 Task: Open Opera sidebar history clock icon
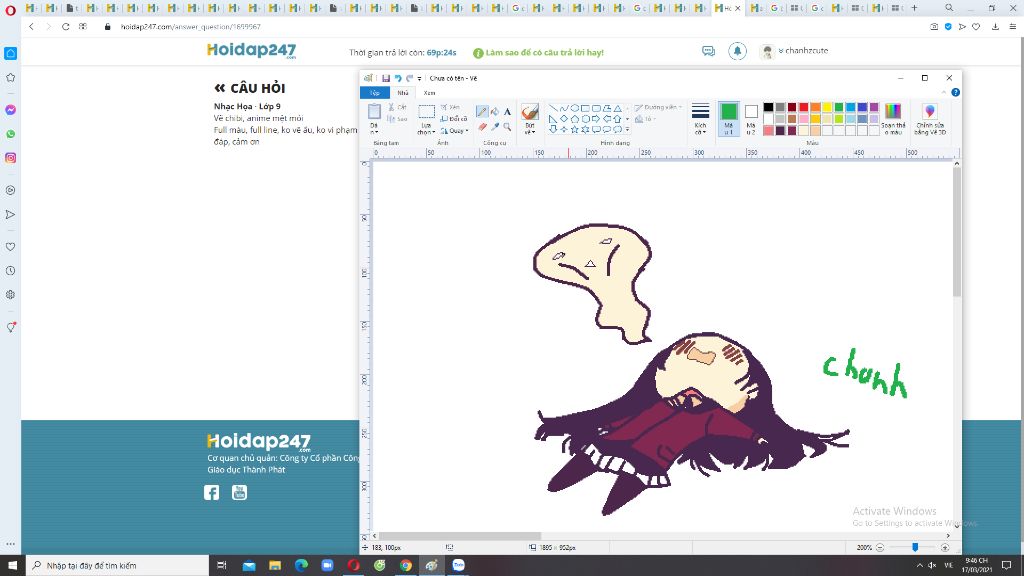[10, 271]
